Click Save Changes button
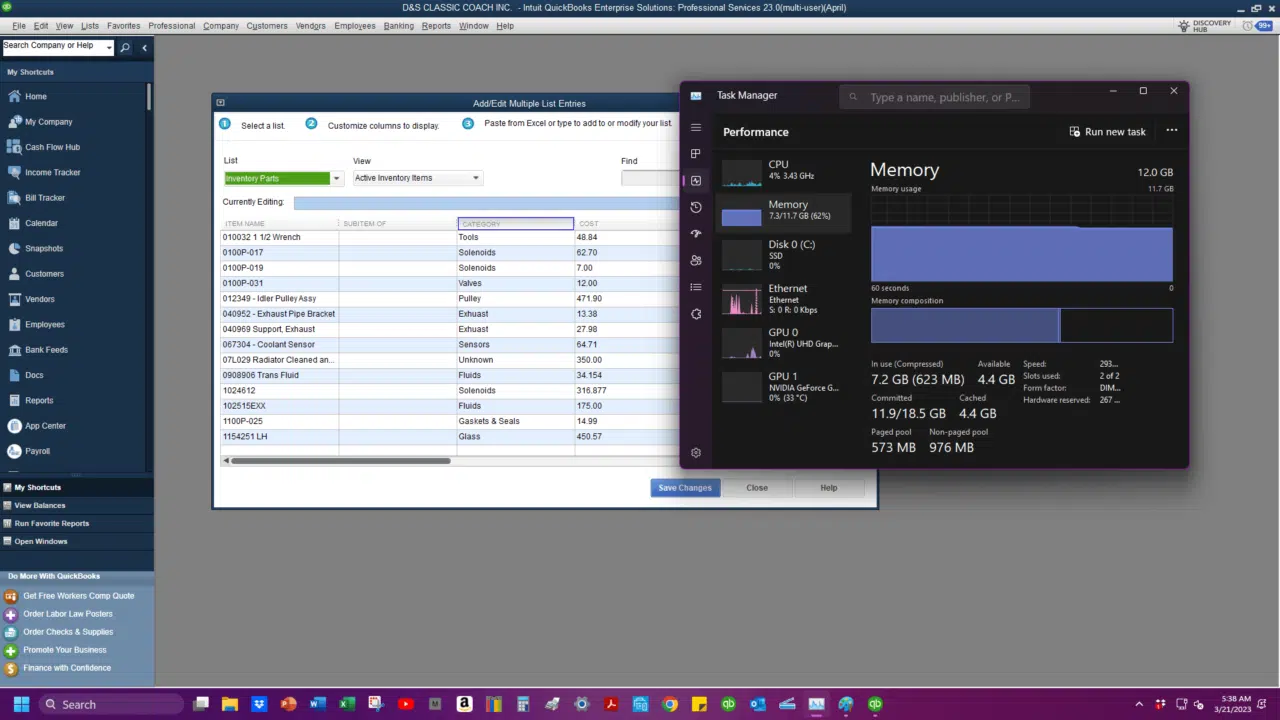This screenshot has width=1280, height=720. pos(685,488)
